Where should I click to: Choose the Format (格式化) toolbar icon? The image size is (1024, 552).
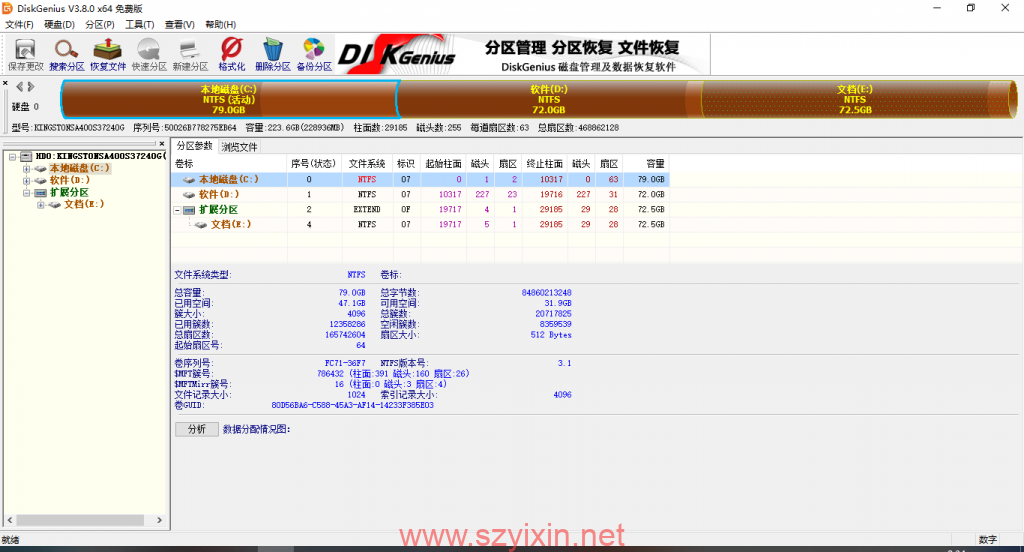click(x=231, y=54)
